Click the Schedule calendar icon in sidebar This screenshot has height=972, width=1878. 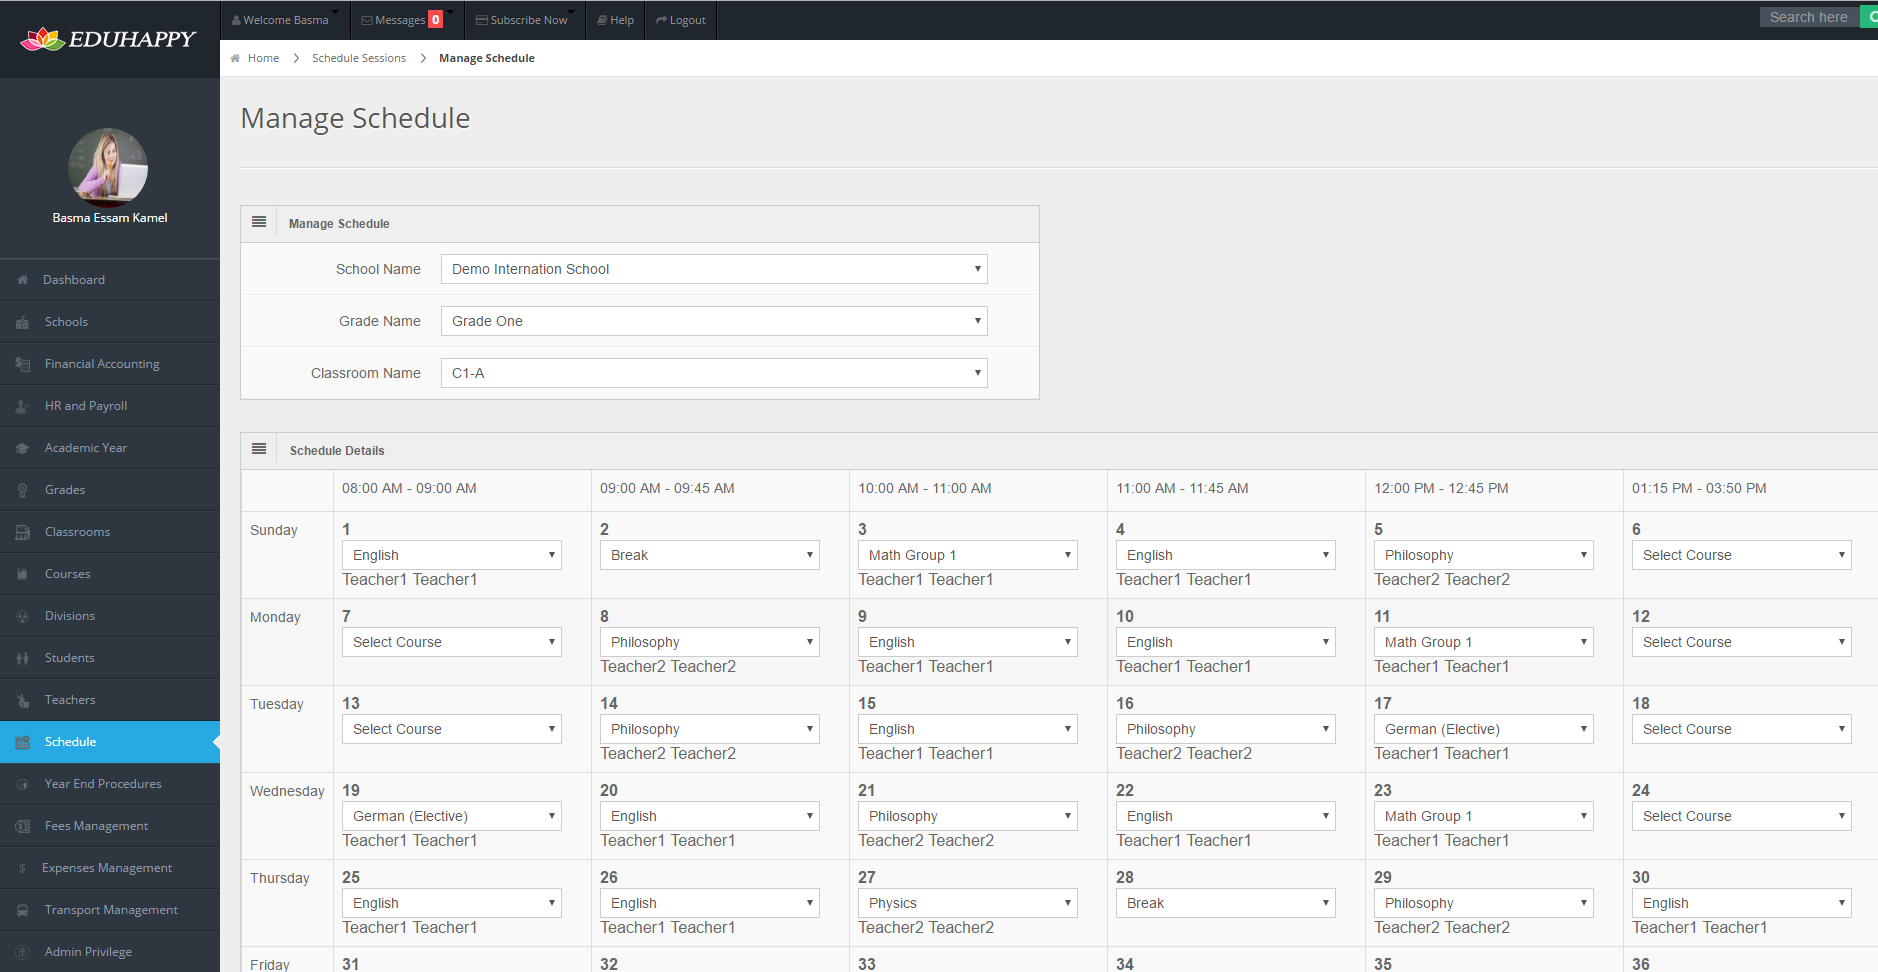(x=22, y=742)
